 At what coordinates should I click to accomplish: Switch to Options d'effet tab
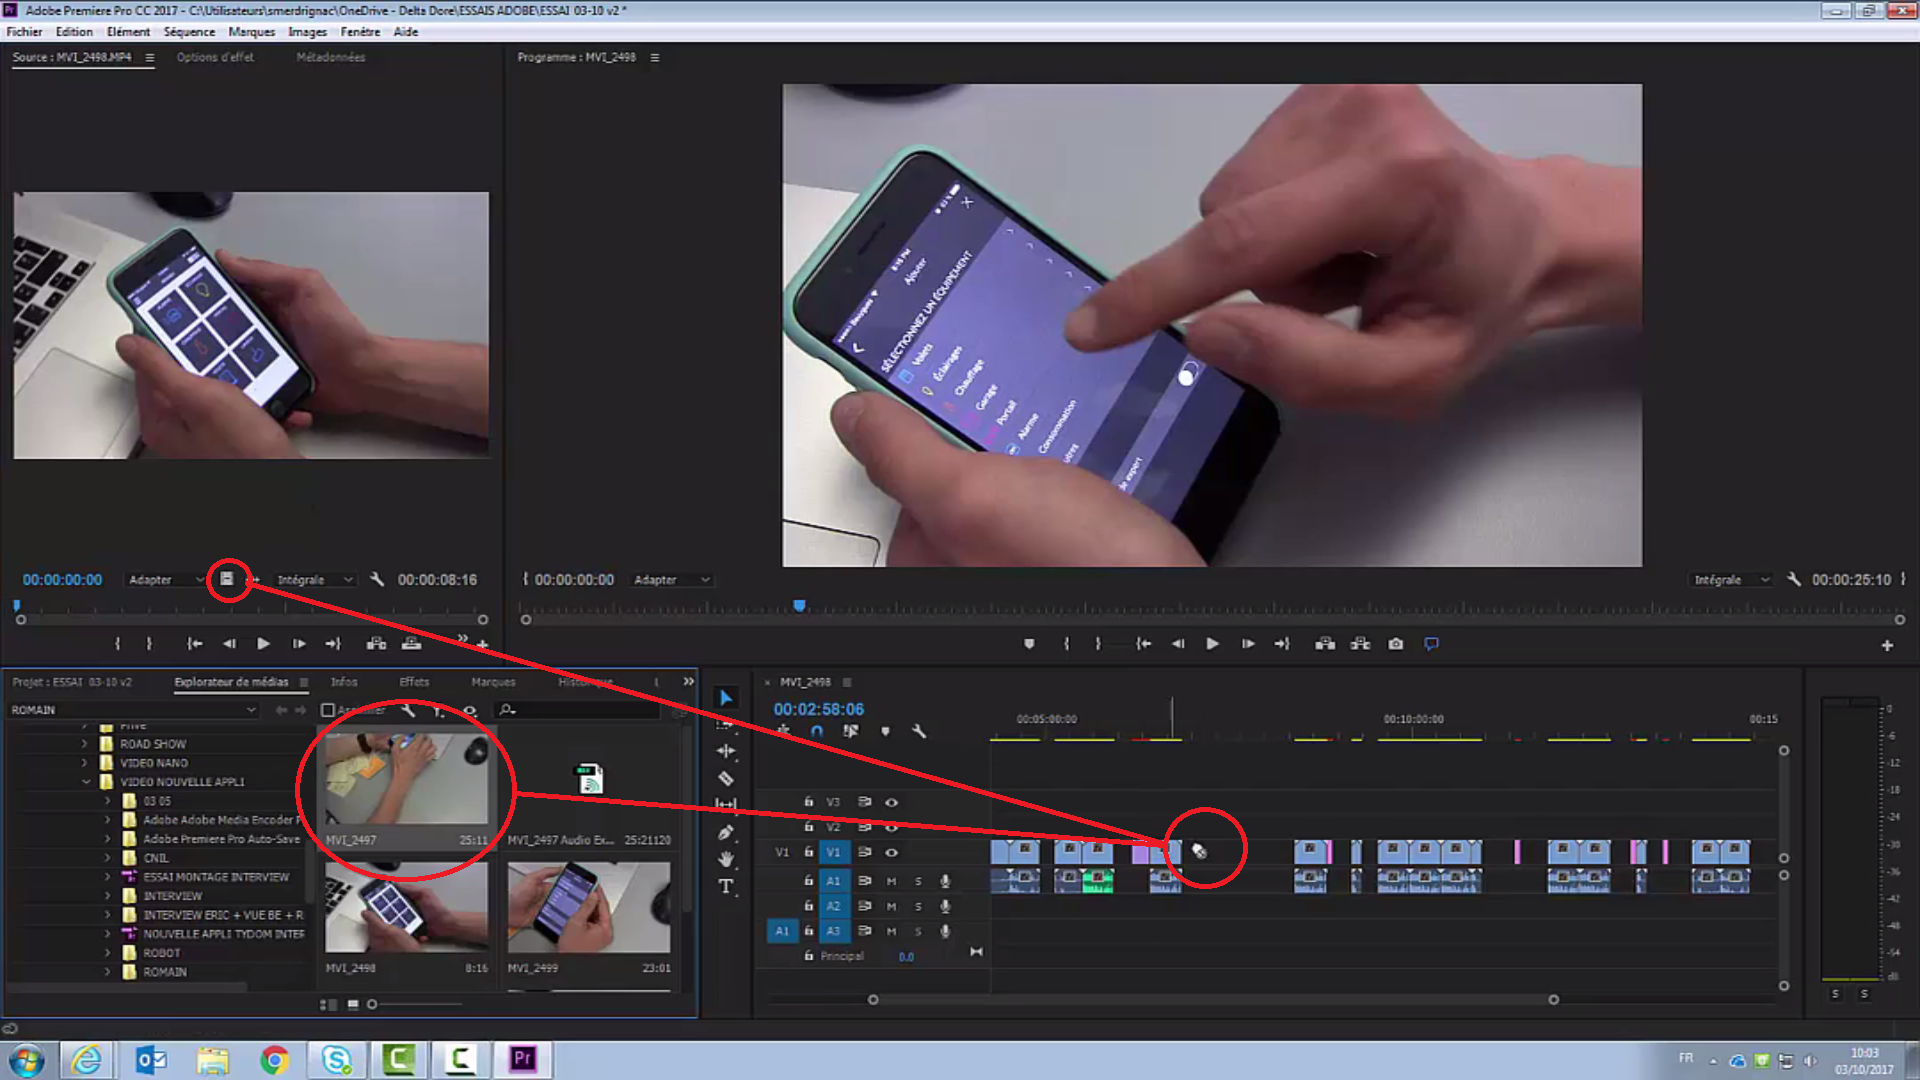pos(215,57)
